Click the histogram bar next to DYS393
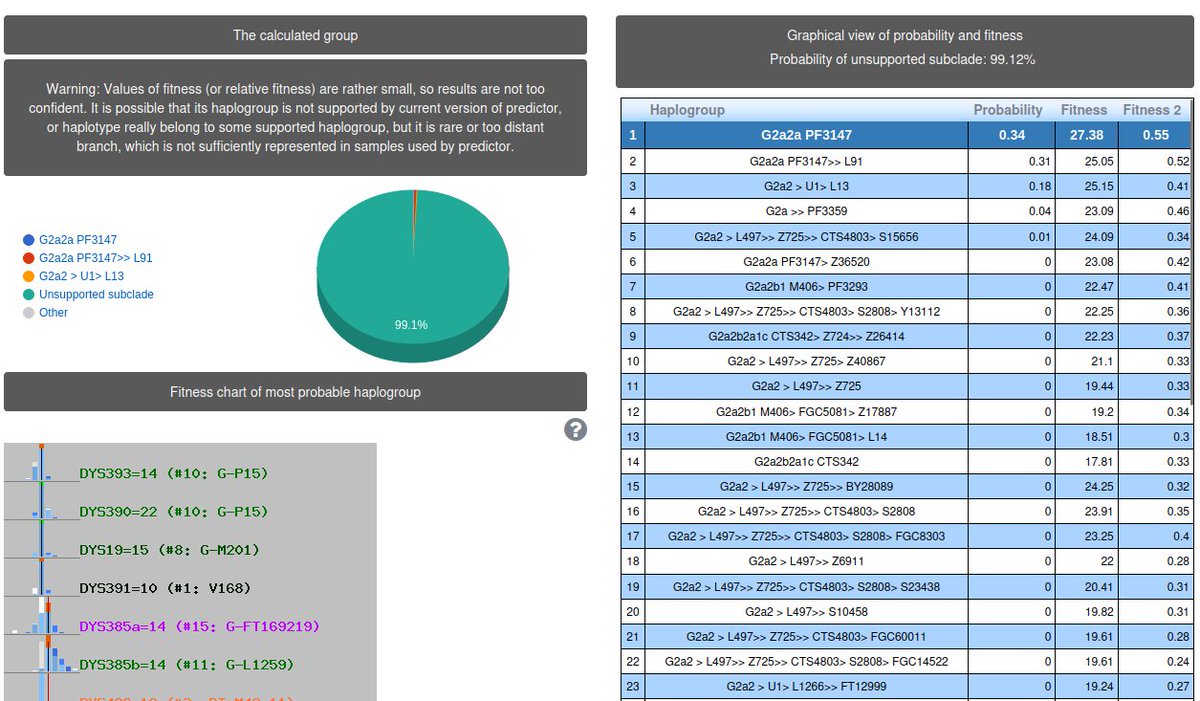 pos(40,463)
